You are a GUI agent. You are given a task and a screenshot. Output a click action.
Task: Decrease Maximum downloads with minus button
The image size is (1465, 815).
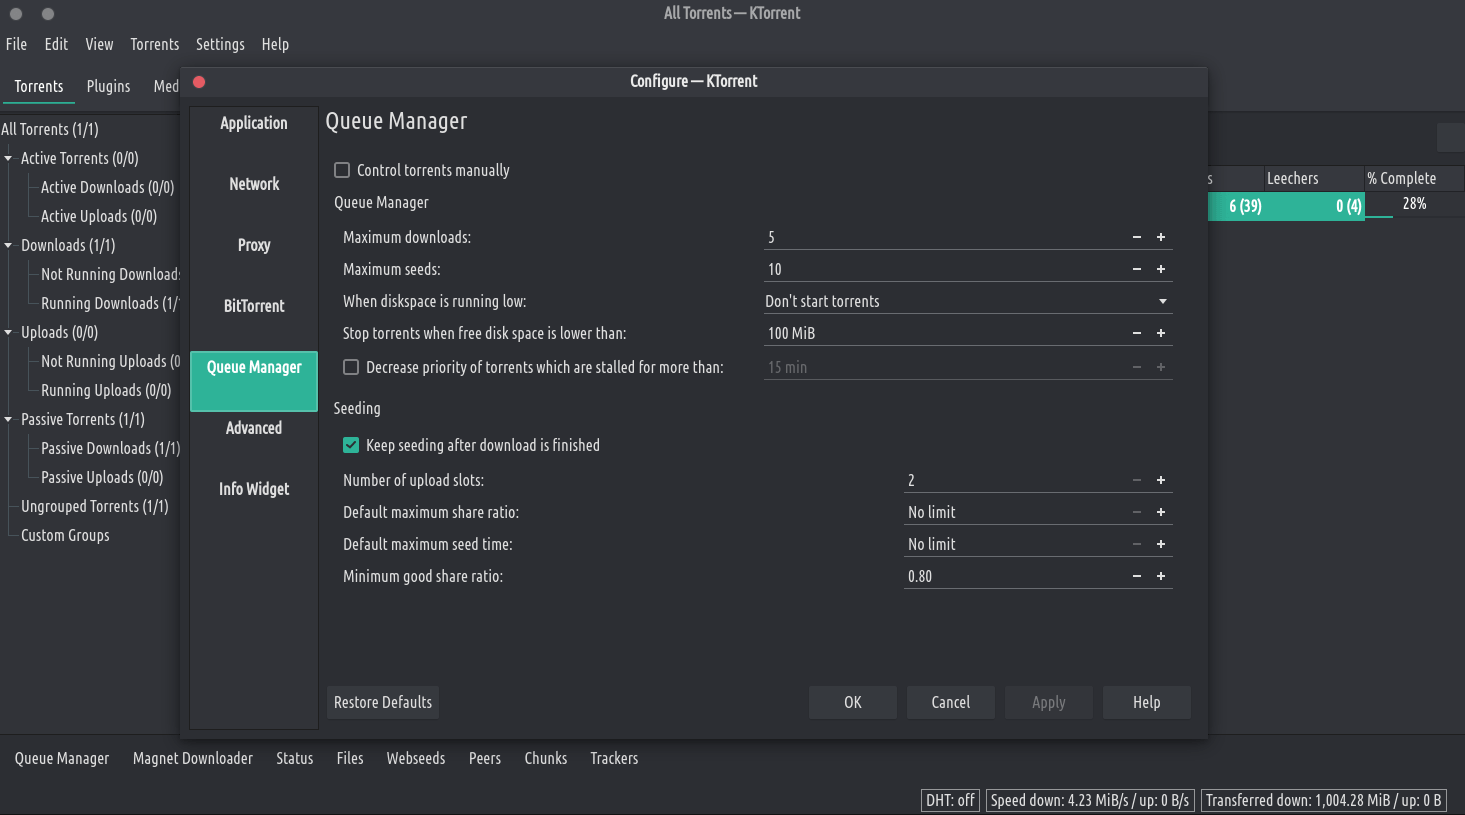coord(1137,237)
